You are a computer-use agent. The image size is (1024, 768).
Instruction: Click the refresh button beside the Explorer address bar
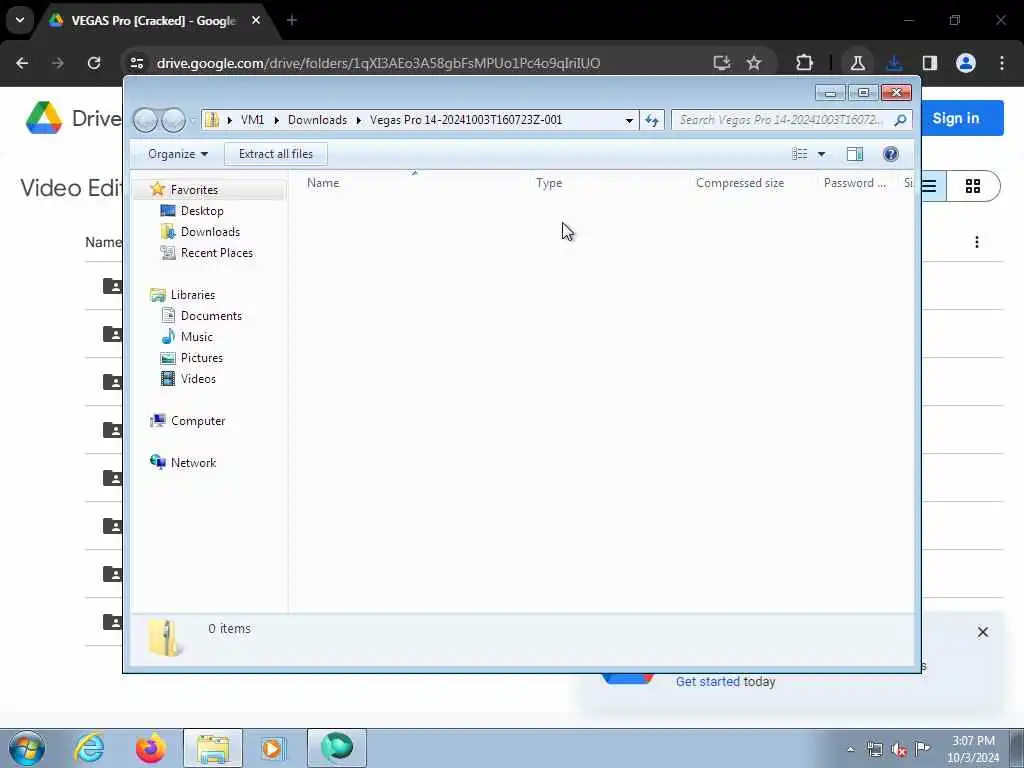pyautogui.click(x=652, y=120)
